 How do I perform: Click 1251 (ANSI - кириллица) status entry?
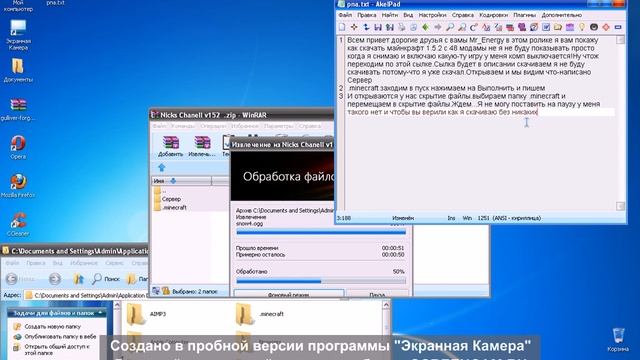point(509,218)
